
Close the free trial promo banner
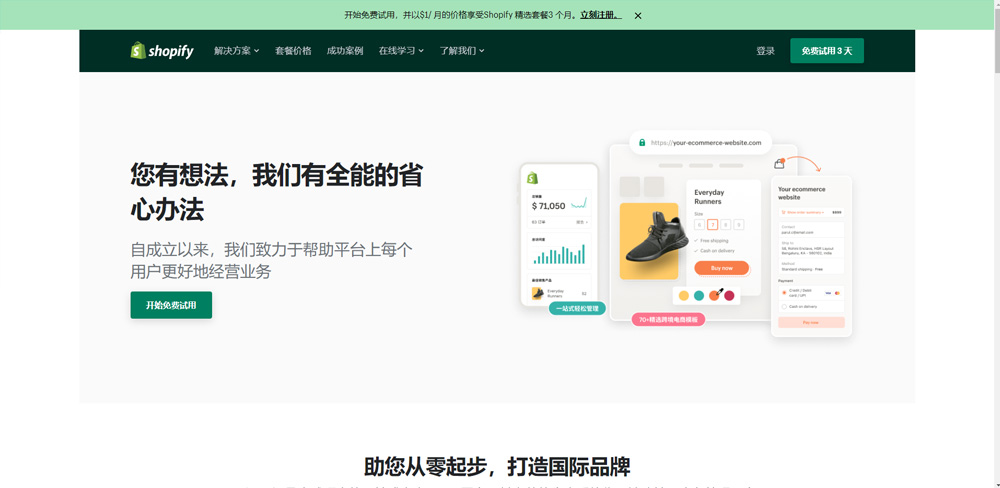point(638,16)
